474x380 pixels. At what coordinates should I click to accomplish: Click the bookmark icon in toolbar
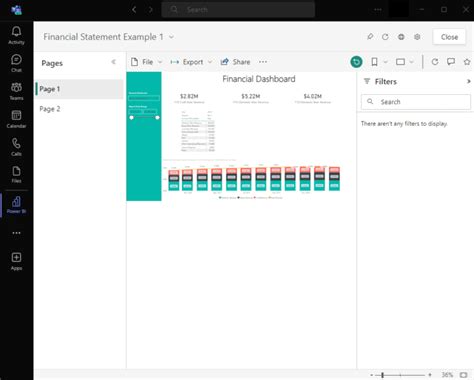point(374,62)
